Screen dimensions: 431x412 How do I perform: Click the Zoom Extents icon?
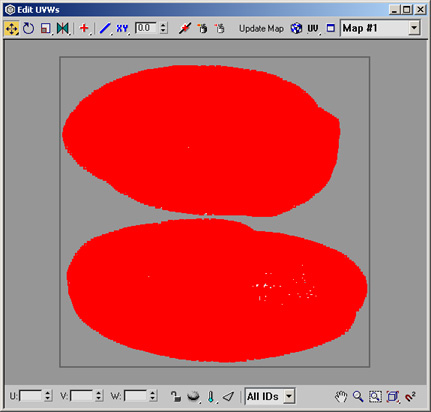coord(393,396)
